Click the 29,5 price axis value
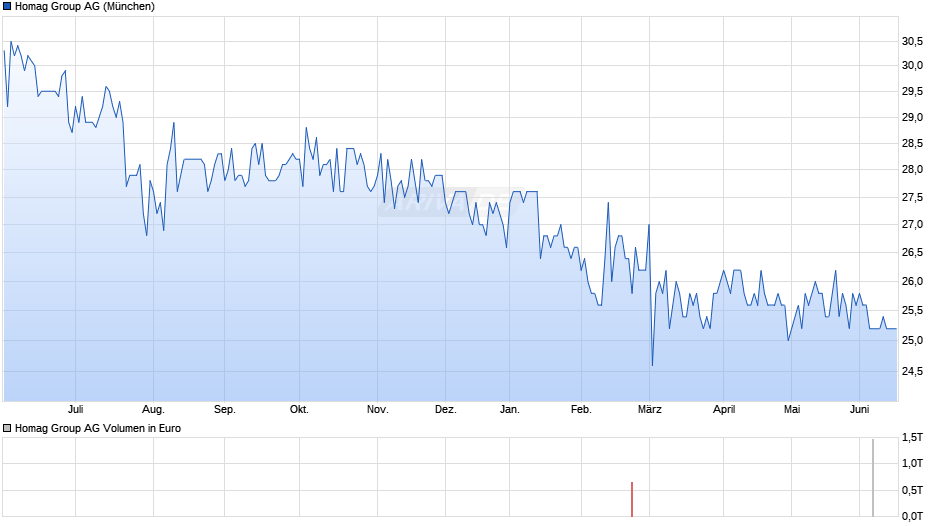The image size is (940, 526). coord(912,92)
